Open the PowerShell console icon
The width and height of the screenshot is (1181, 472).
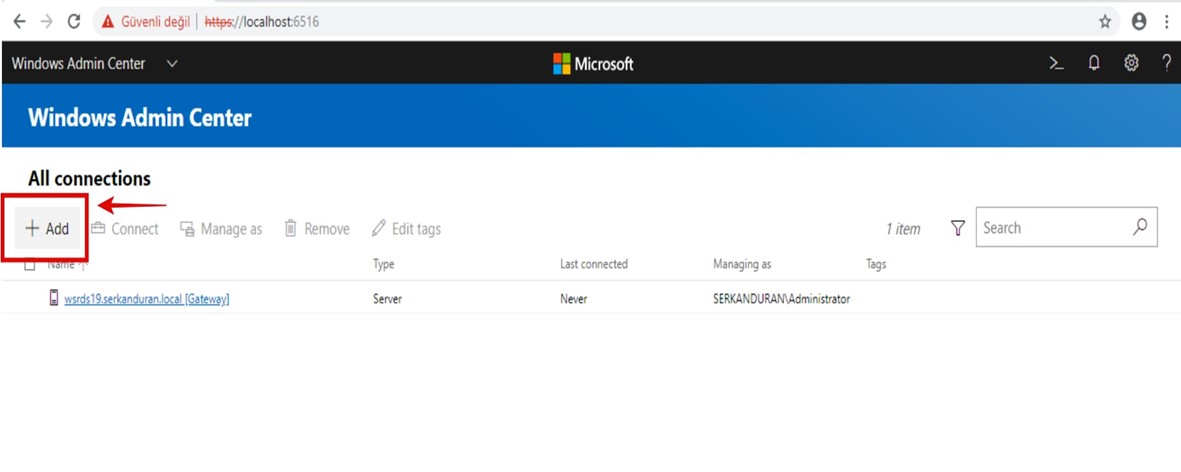coord(1057,64)
